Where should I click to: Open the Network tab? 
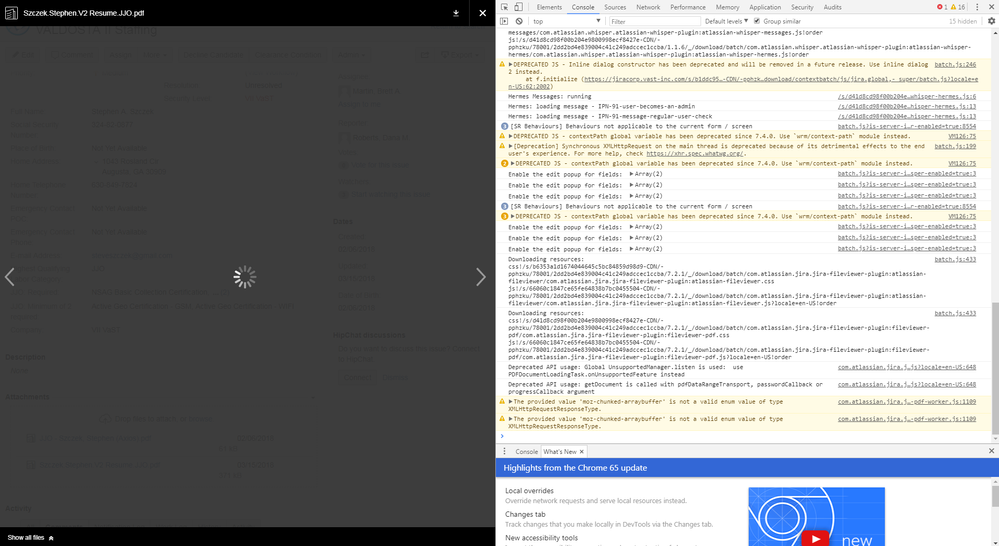(x=648, y=7)
